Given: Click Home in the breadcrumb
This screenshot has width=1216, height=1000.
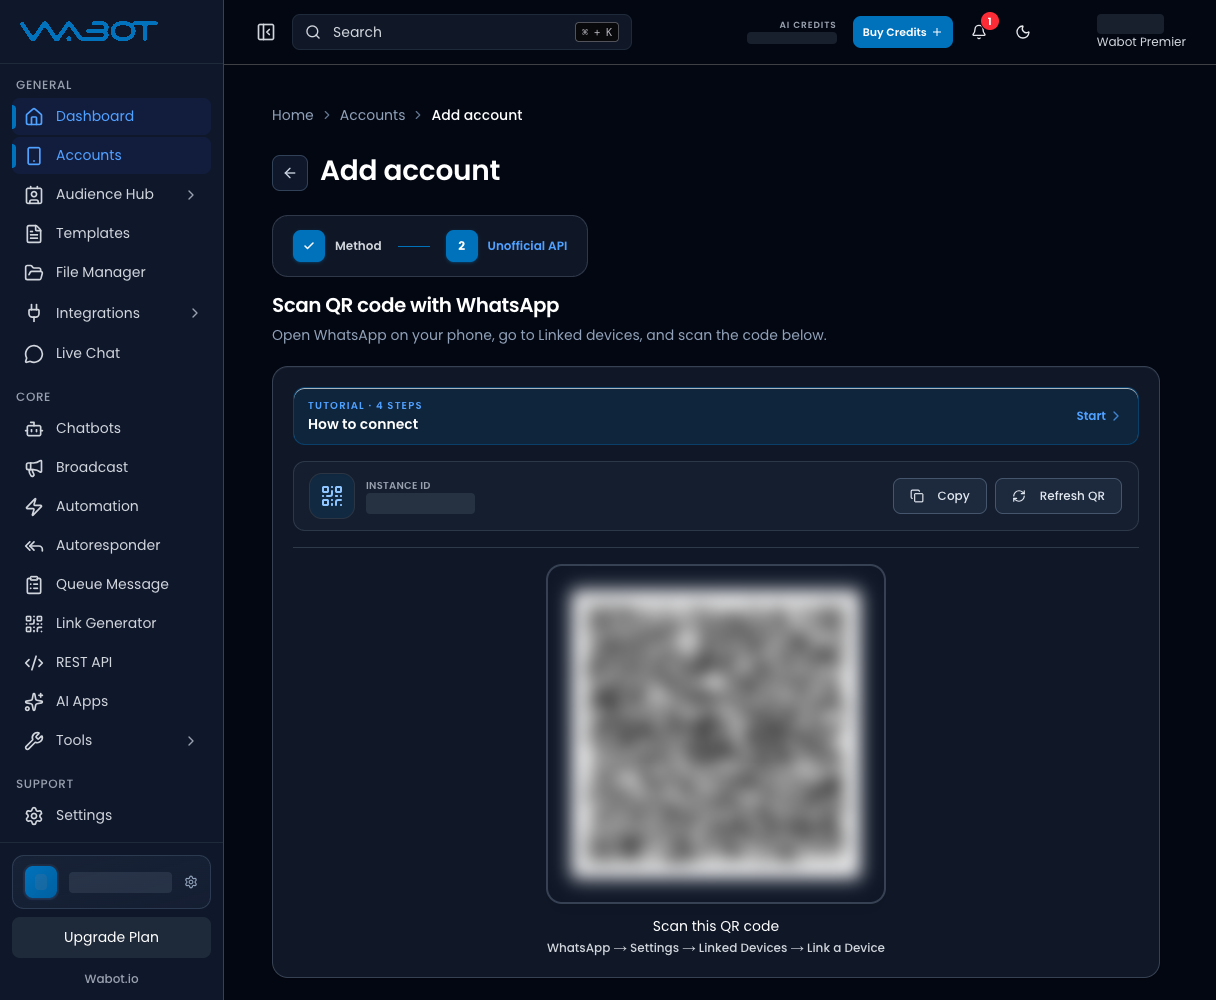Looking at the screenshot, I should coord(293,115).
